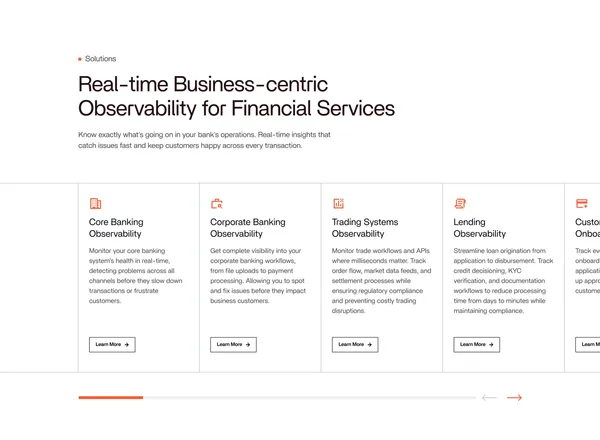Click the 'Get complete visibility' description
The image size is (600, 440).
258,275
